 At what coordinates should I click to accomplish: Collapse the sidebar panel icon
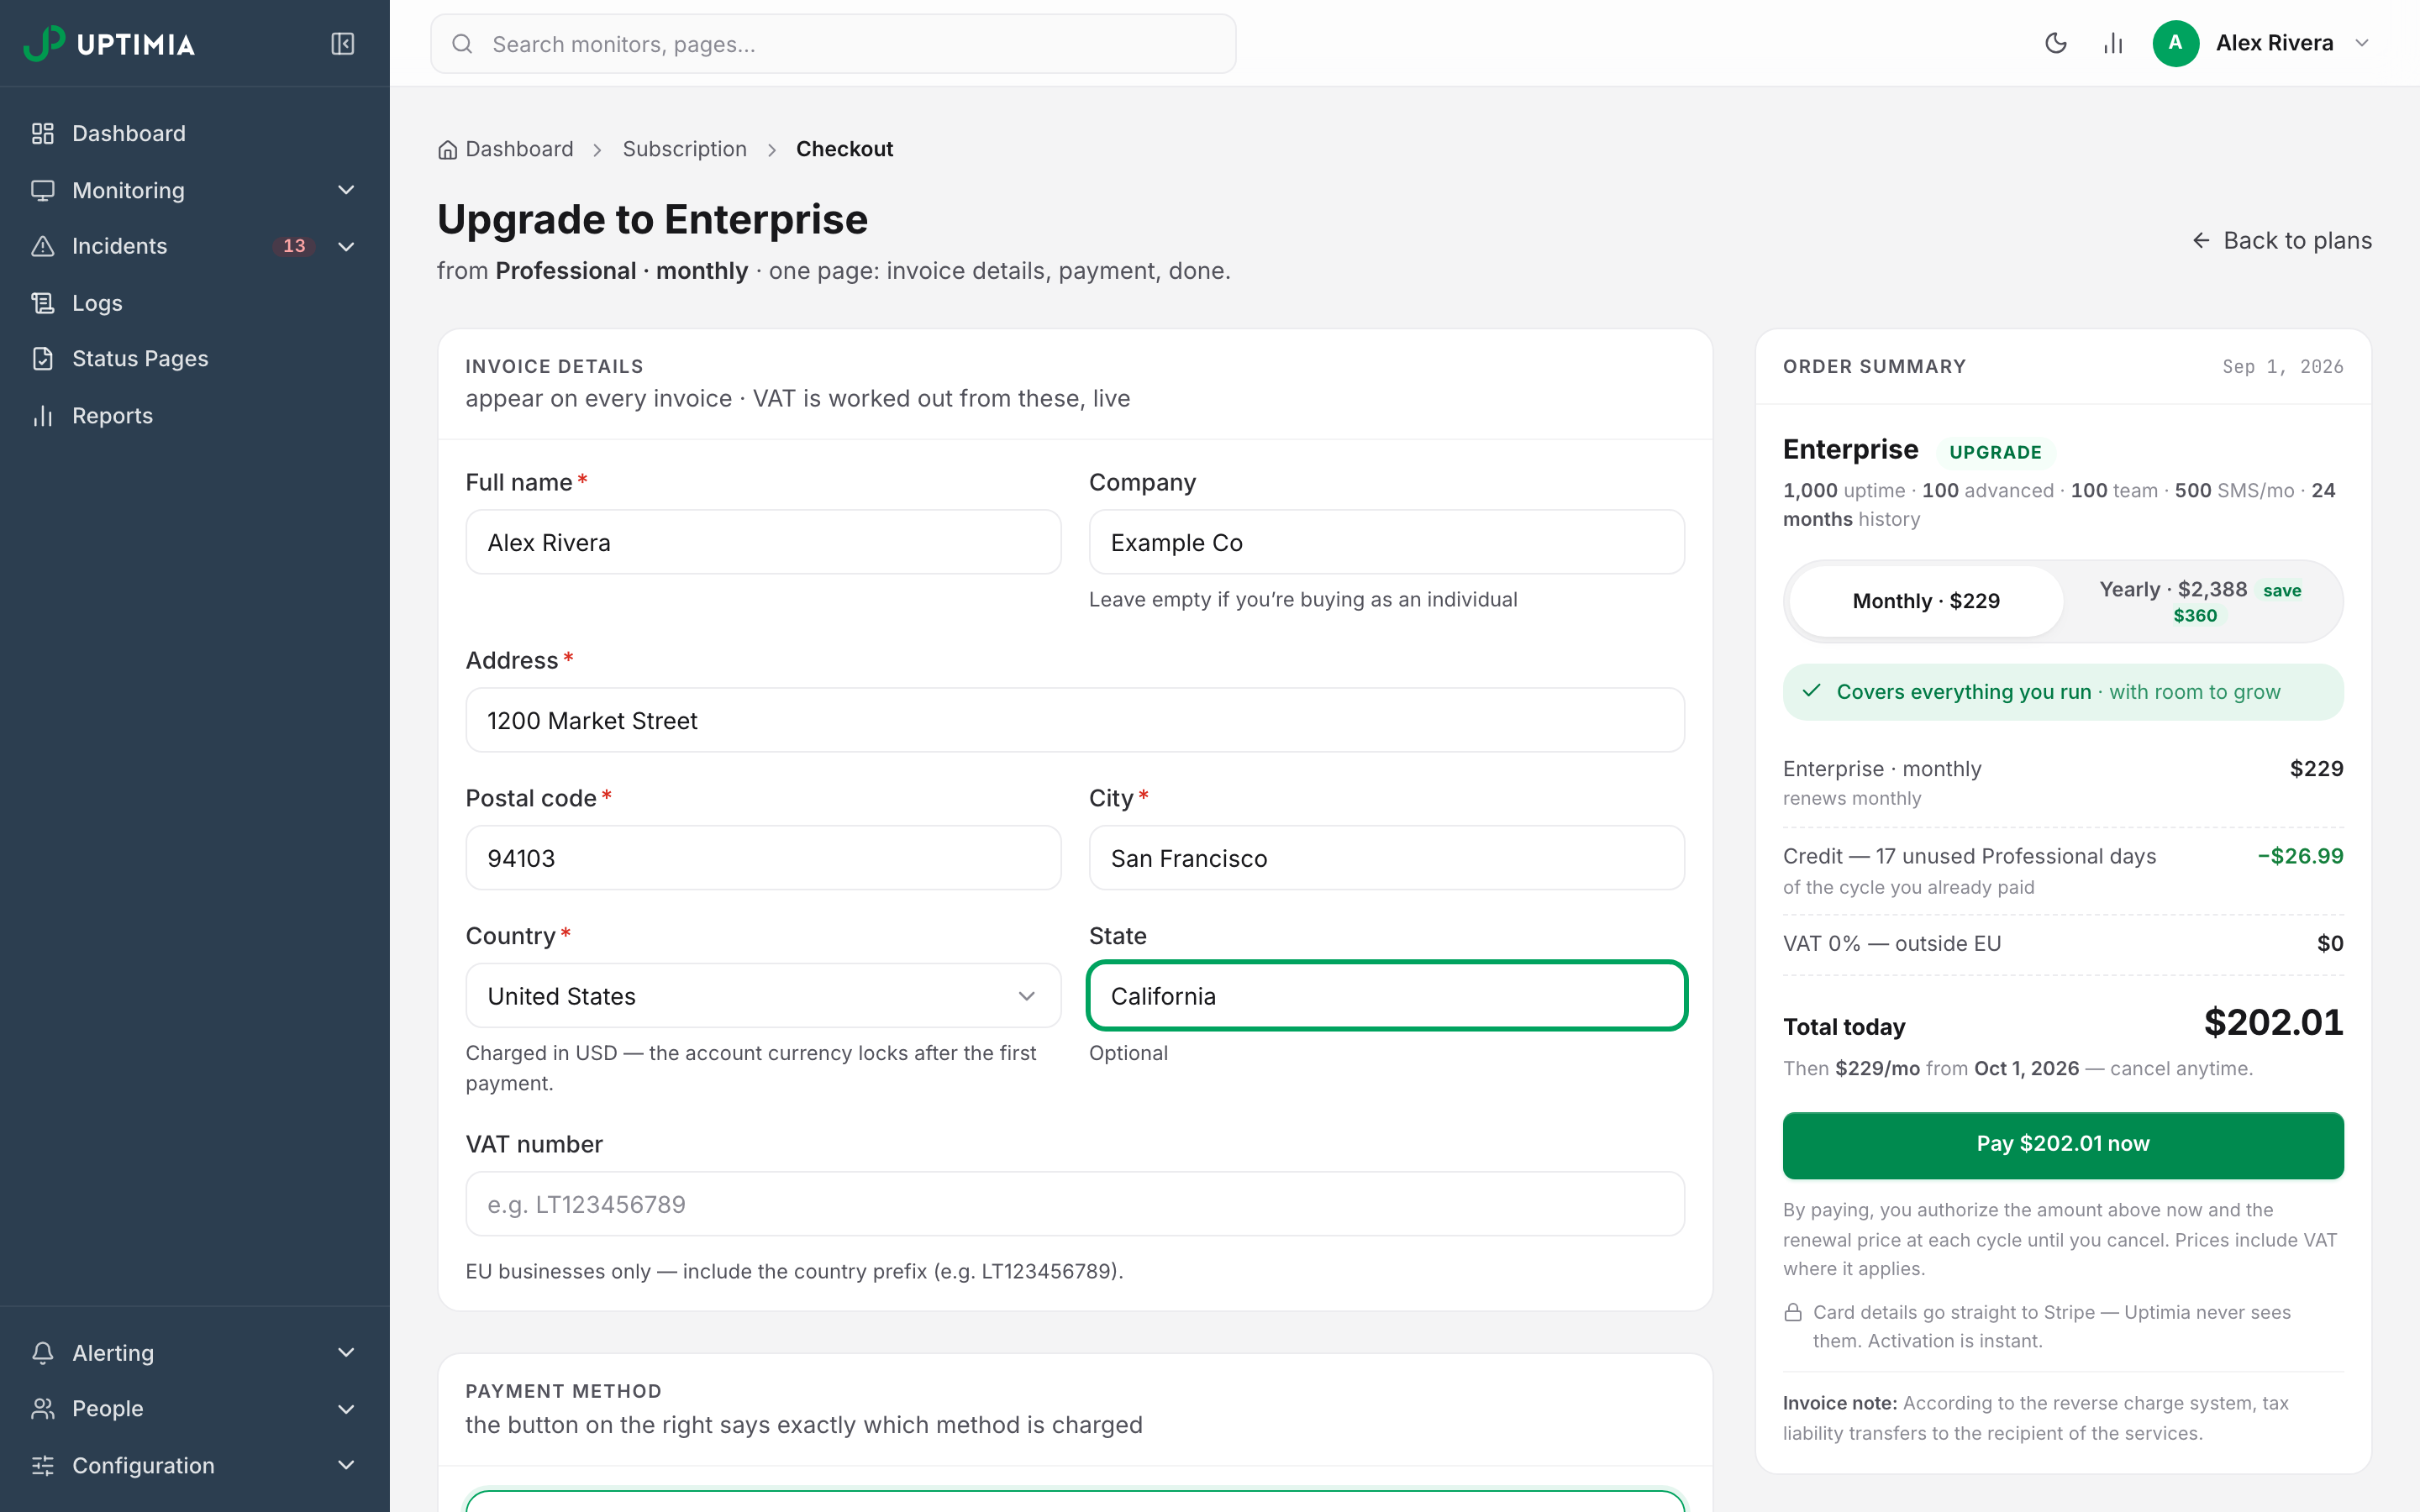point(343,44)
